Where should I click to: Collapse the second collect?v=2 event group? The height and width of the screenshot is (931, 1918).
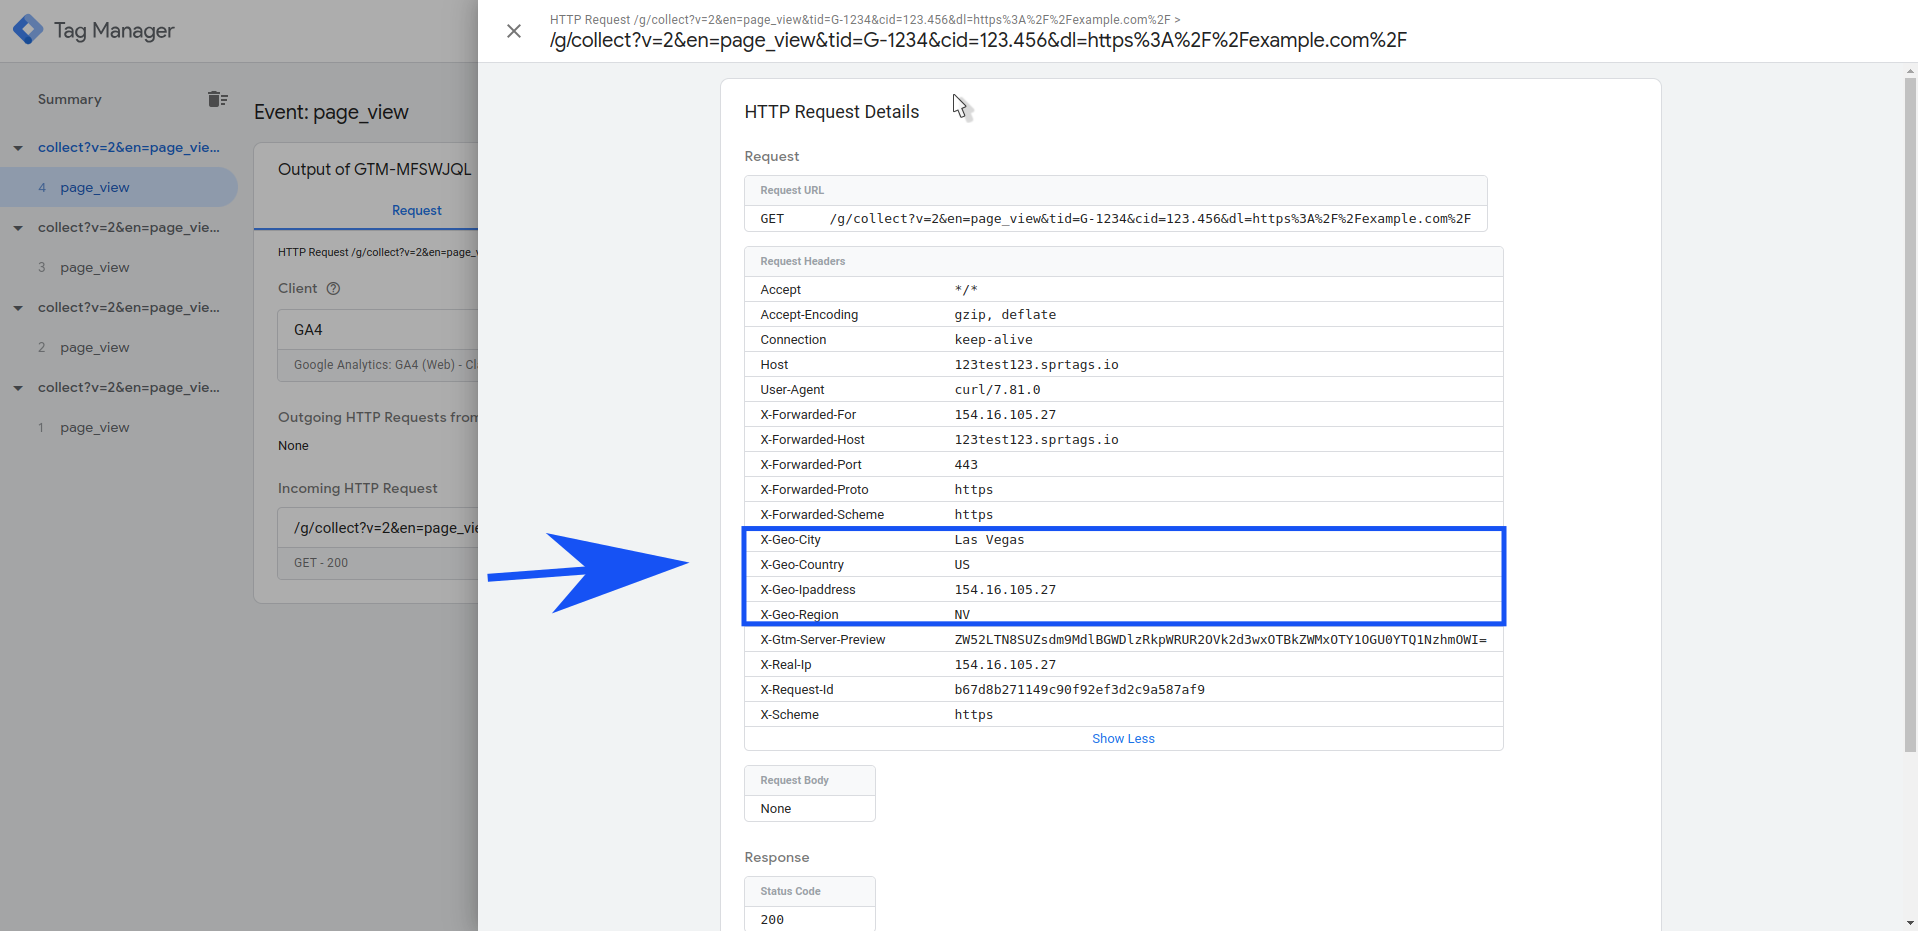click(x=16, y=227)
